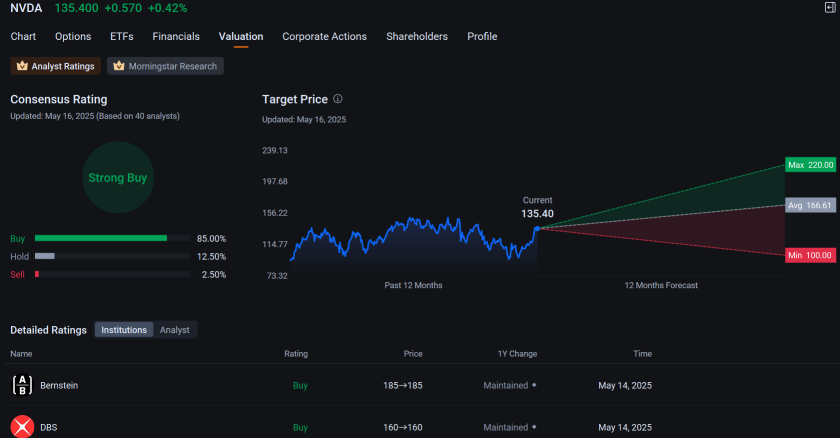Open the DBS row name
The height and width of the screenshot is (438, 840).
[x=49, y=427]
